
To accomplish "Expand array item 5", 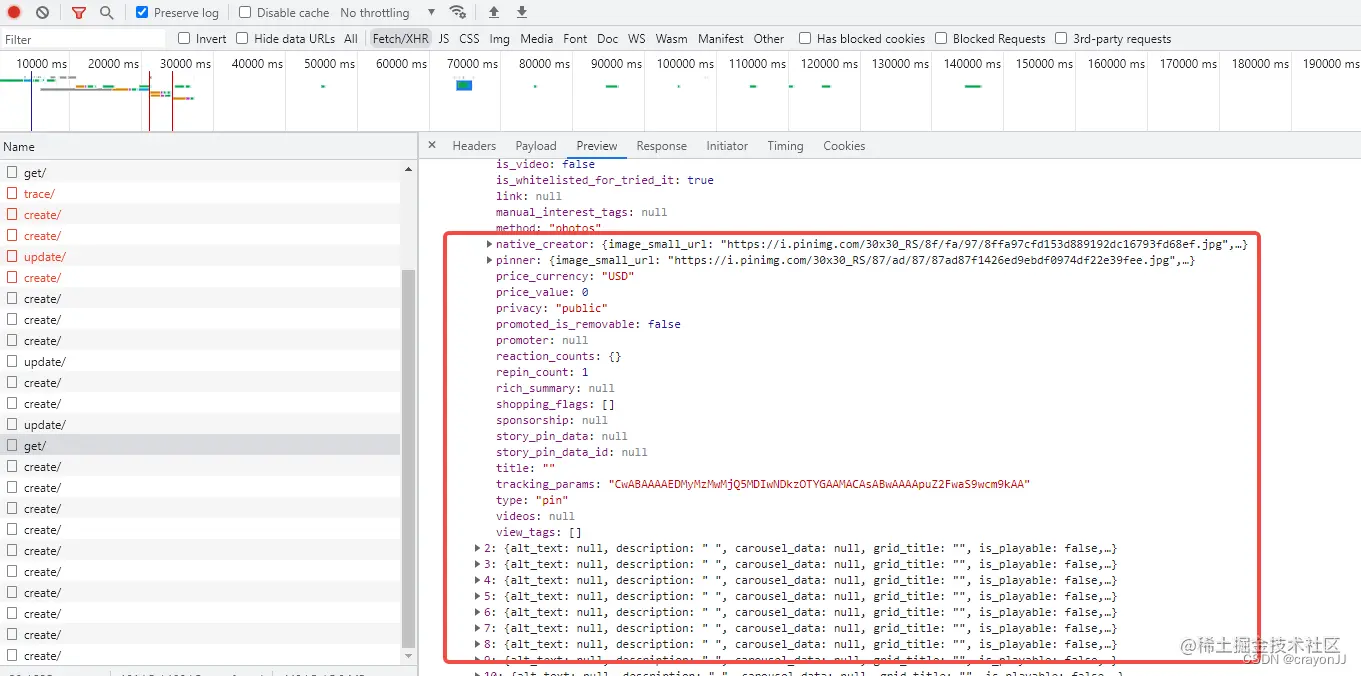I will (x=477, y=596).
